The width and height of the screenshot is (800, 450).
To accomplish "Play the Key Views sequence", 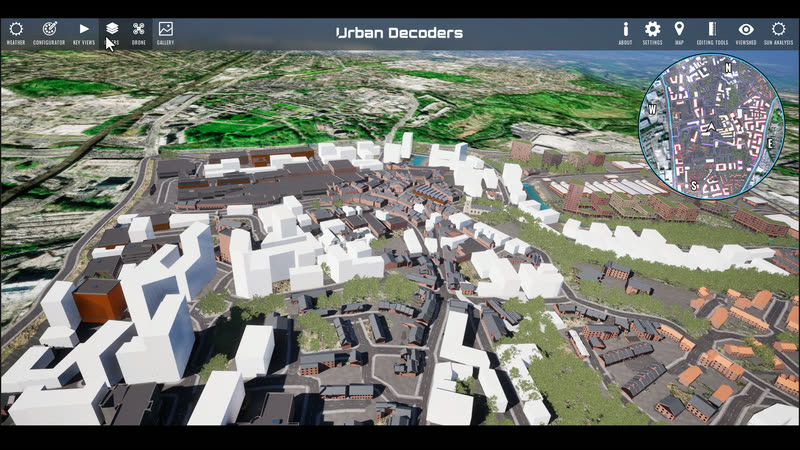I will point(84,34).
